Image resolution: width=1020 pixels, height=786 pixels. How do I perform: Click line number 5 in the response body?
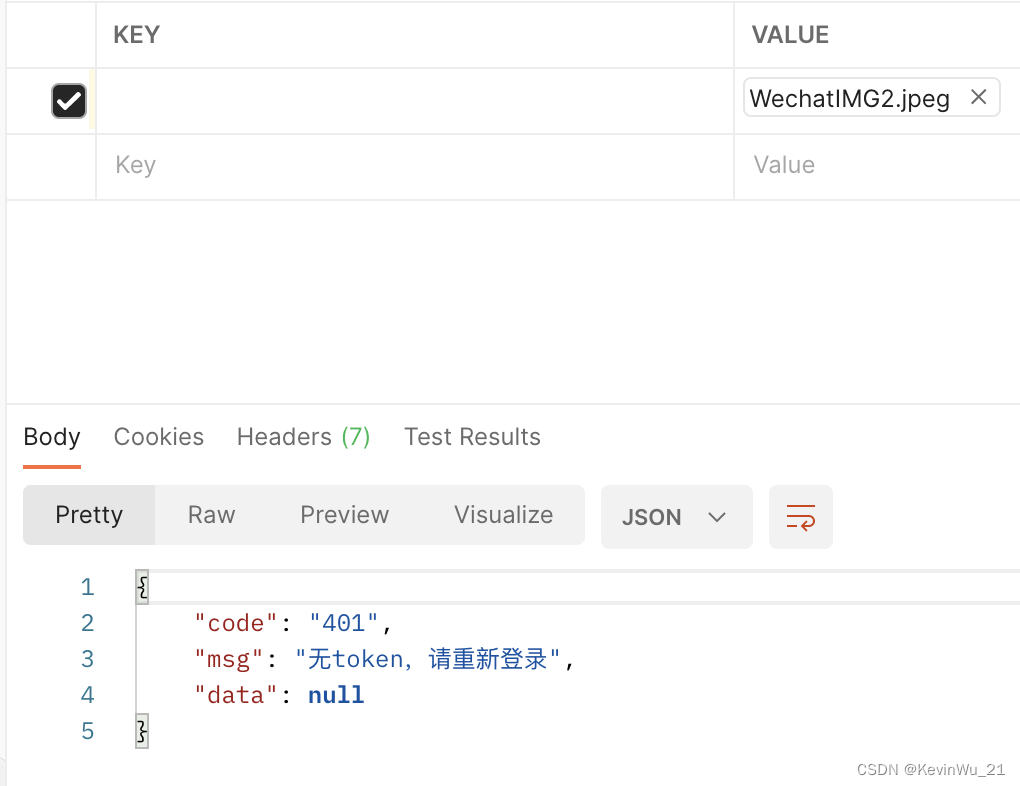87,730
